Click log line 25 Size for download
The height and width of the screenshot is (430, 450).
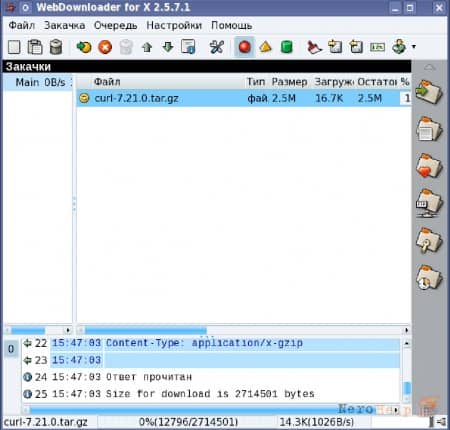(x=212, y=394)
